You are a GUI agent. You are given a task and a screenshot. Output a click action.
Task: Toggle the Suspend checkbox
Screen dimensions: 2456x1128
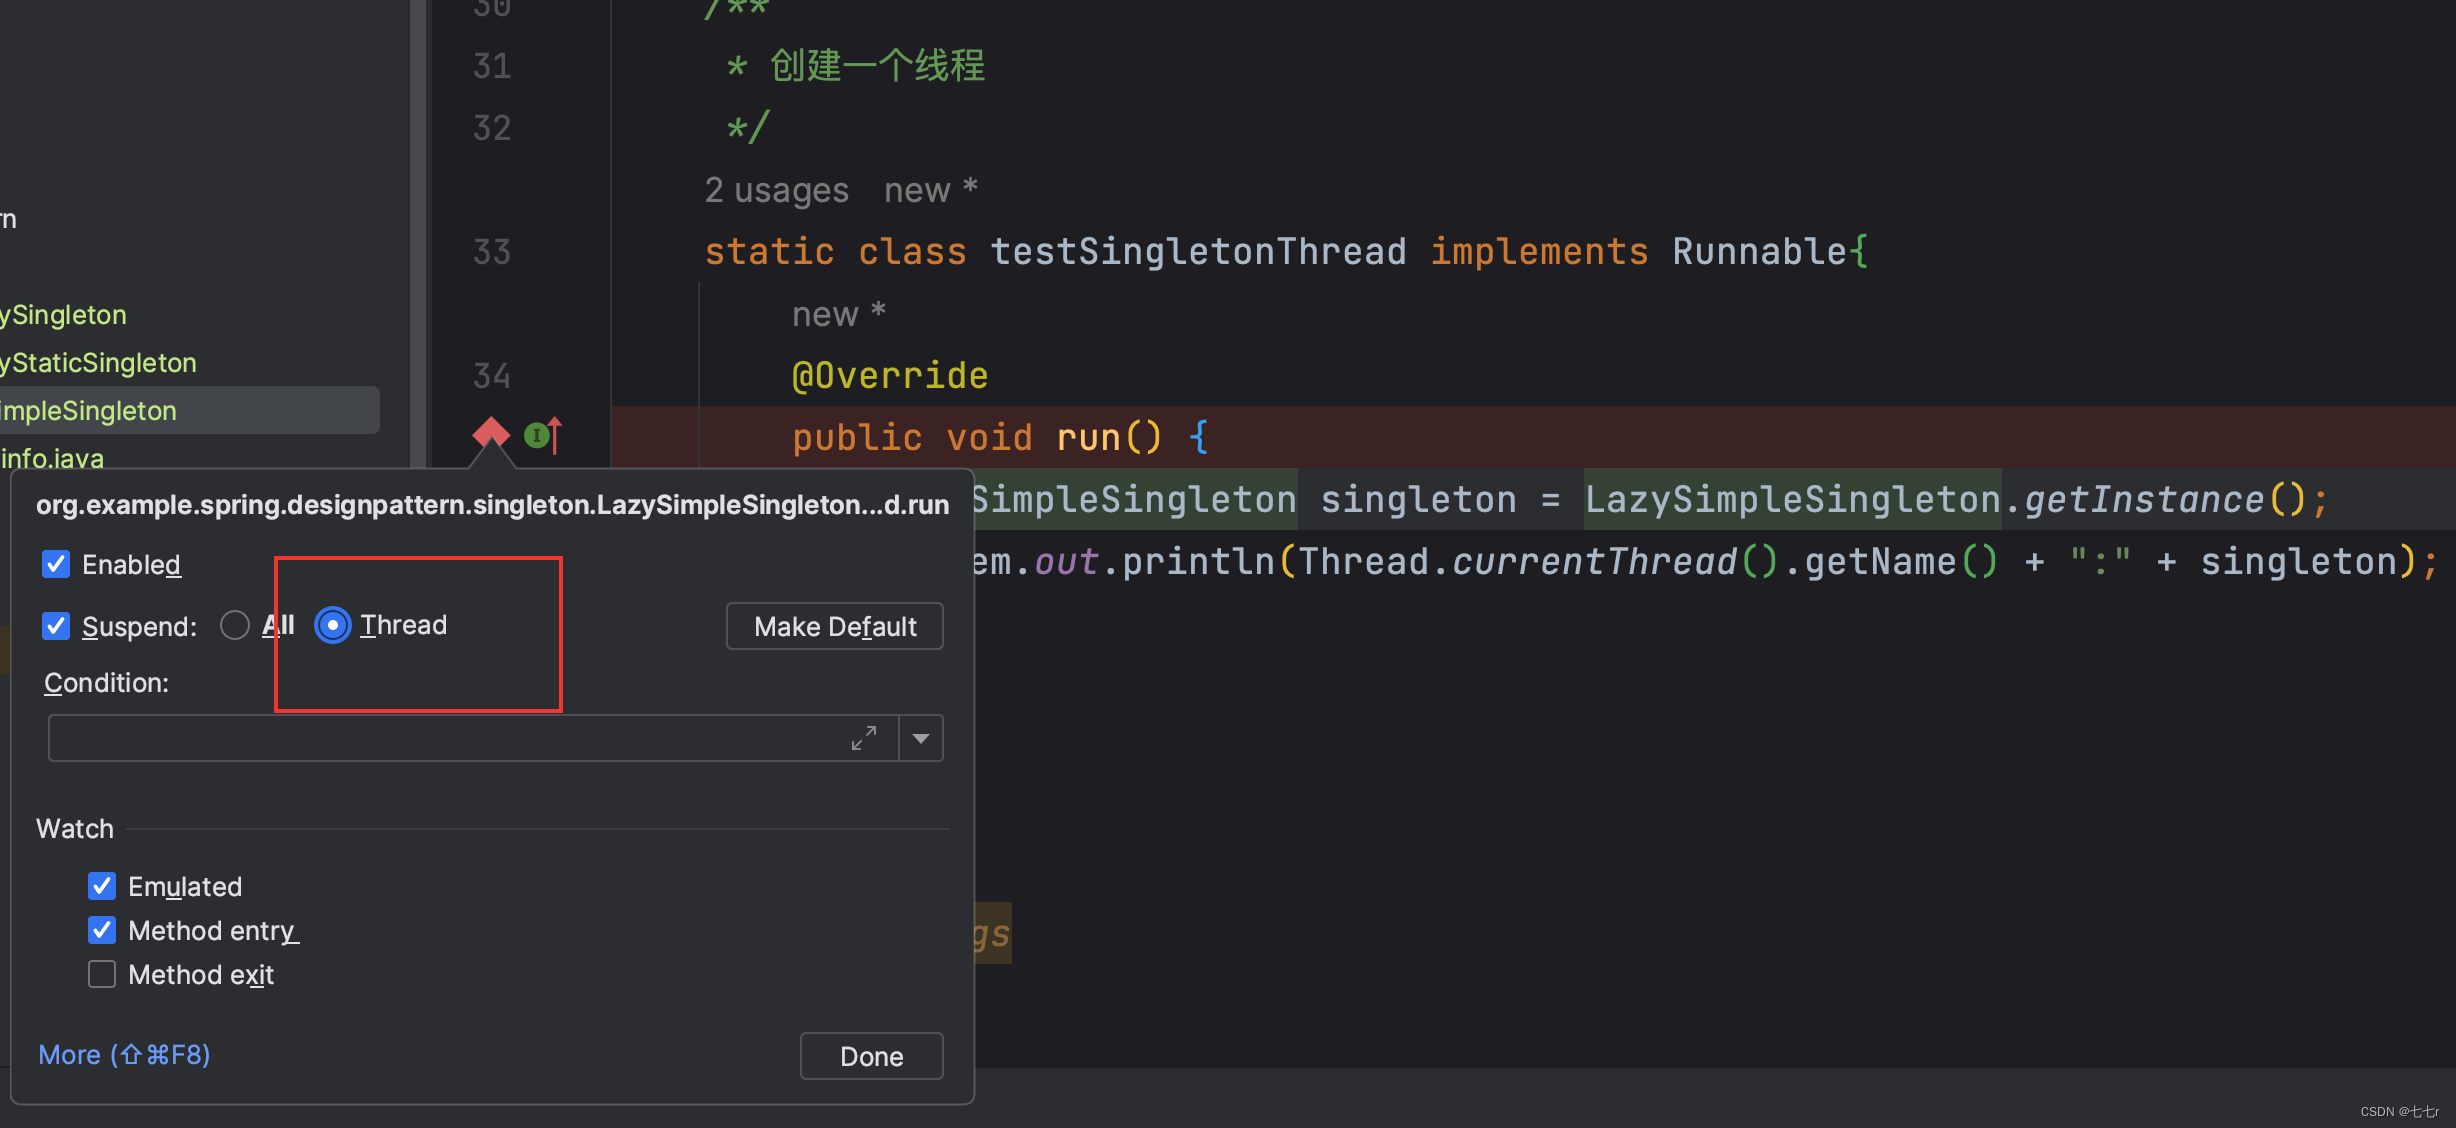coord(56,626)
